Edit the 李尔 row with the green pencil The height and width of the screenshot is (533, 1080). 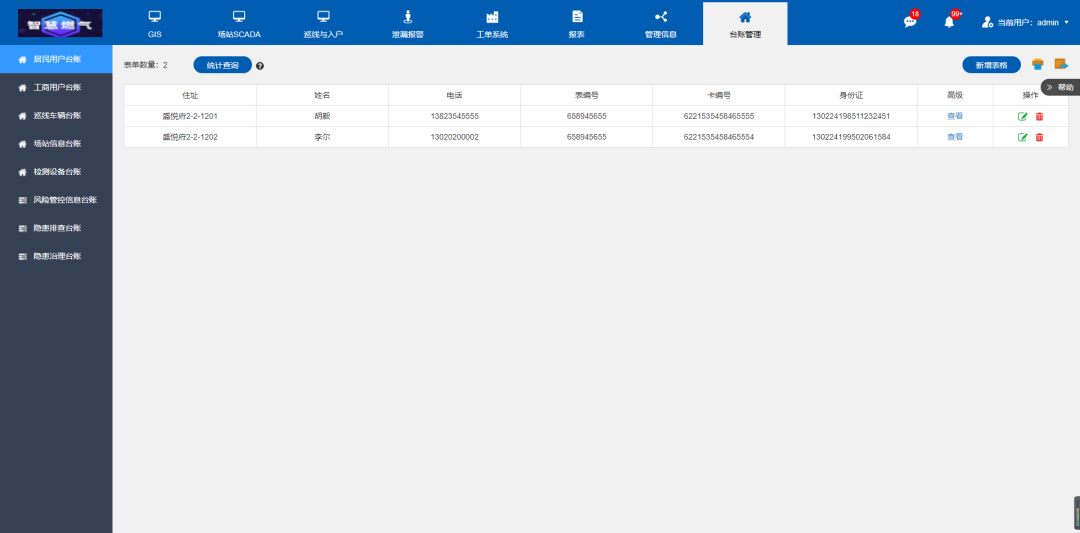(x=1023, y=137)
